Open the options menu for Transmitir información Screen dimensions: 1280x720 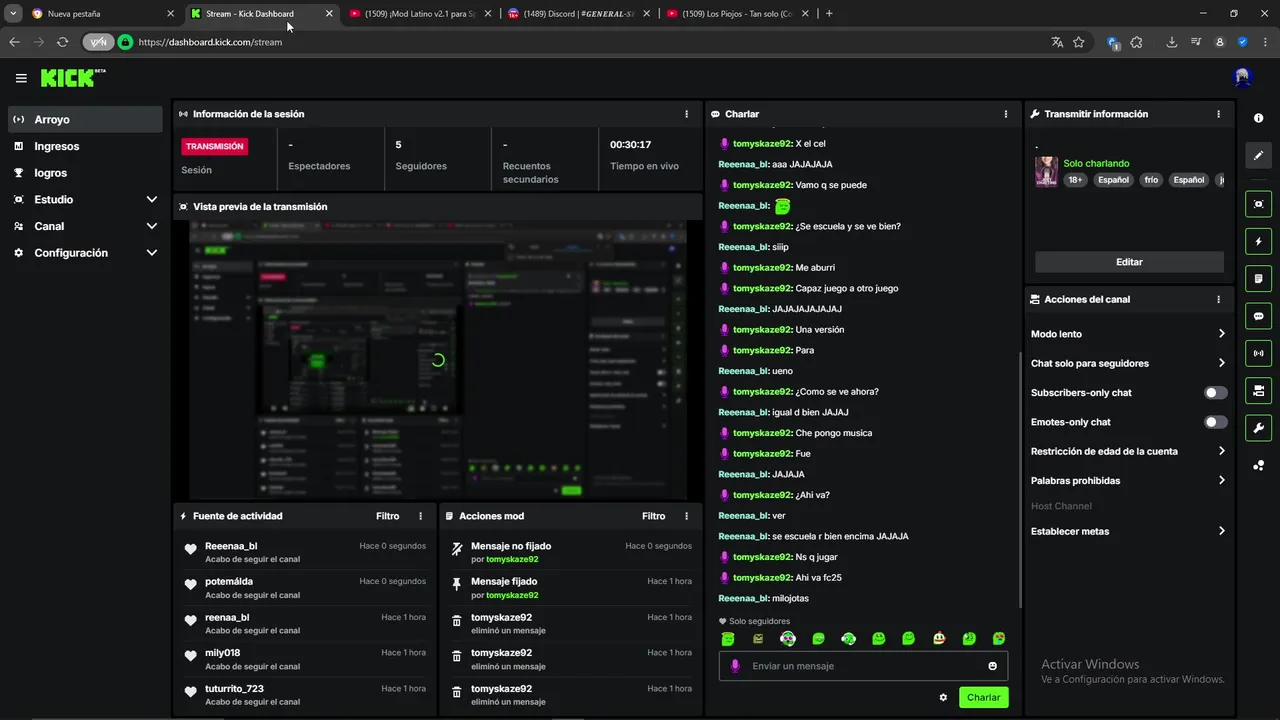tap(1218, 114)
